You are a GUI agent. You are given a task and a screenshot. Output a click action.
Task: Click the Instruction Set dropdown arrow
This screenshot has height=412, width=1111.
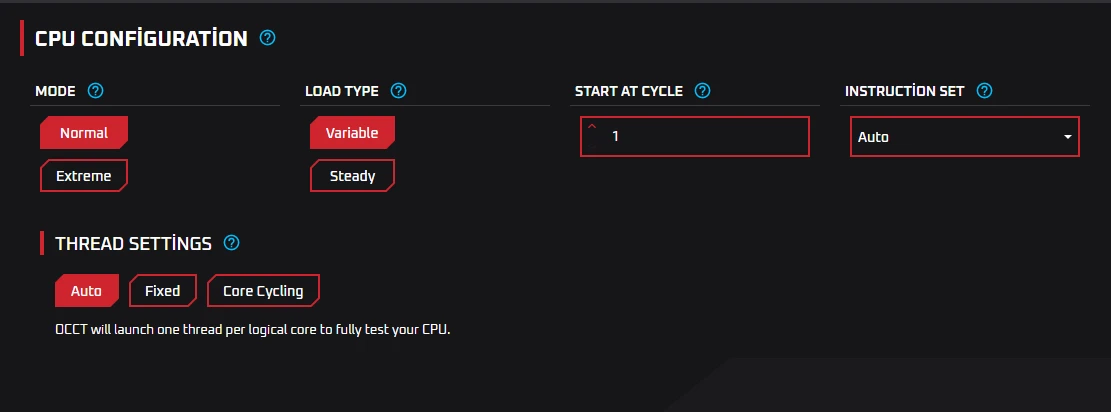coord(1067,137)
